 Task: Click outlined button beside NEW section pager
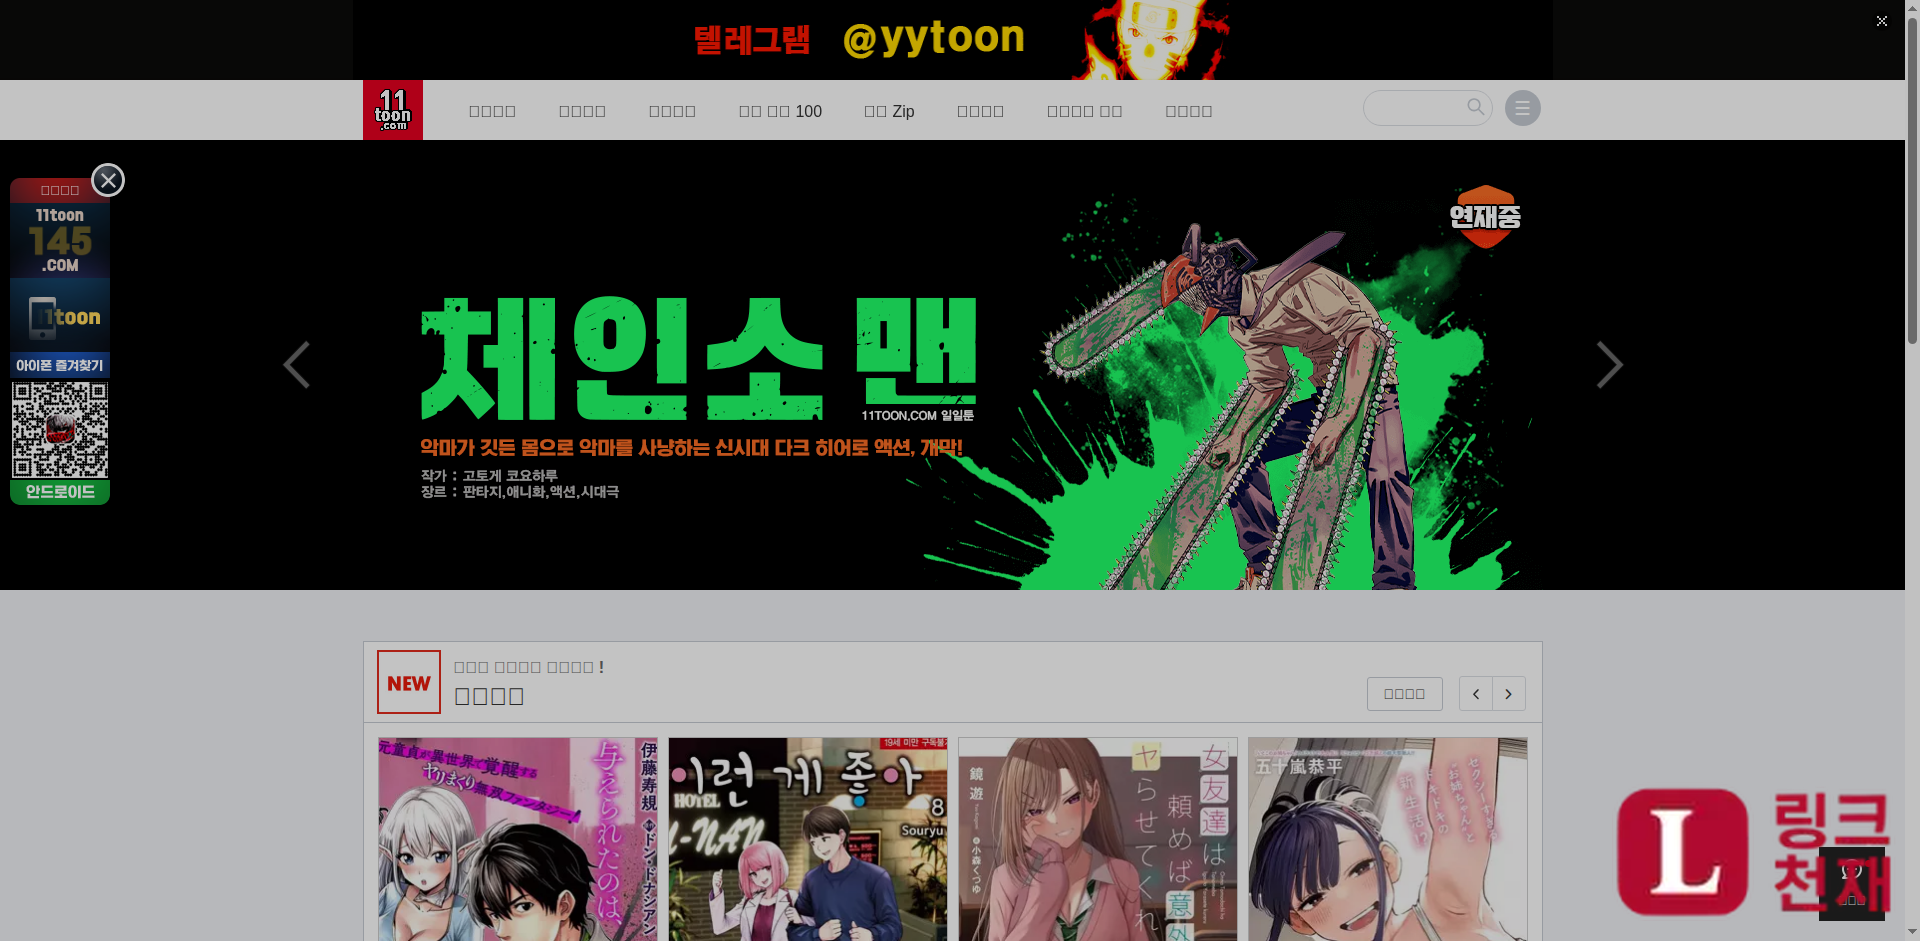coord(1404,694)
